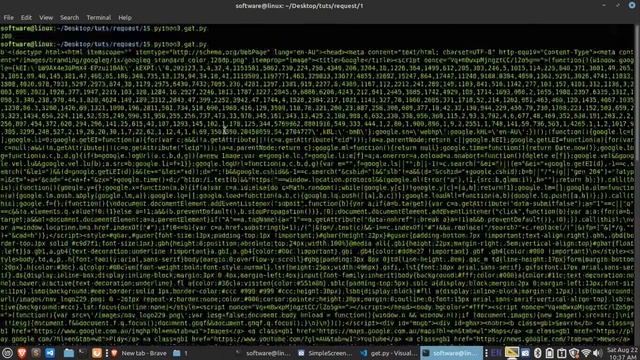The width and height of the screenshot is (640, 360).
Task: Switch to New tab - Brave window
Action: 139,353
